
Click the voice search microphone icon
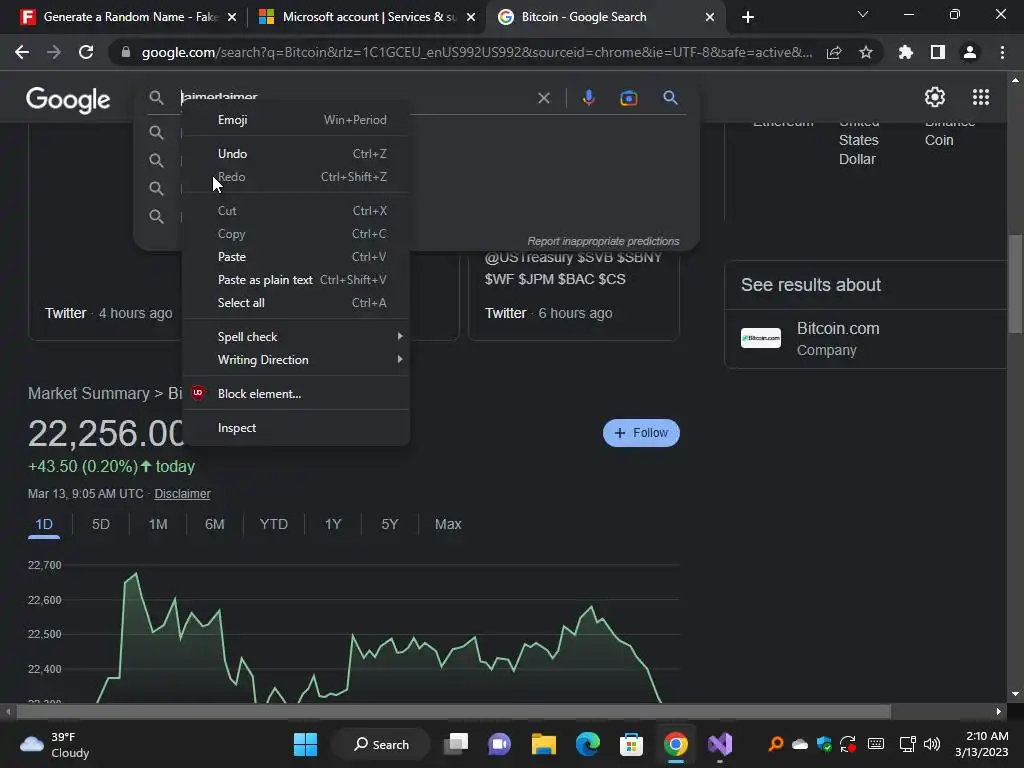(x=588, y=98)
